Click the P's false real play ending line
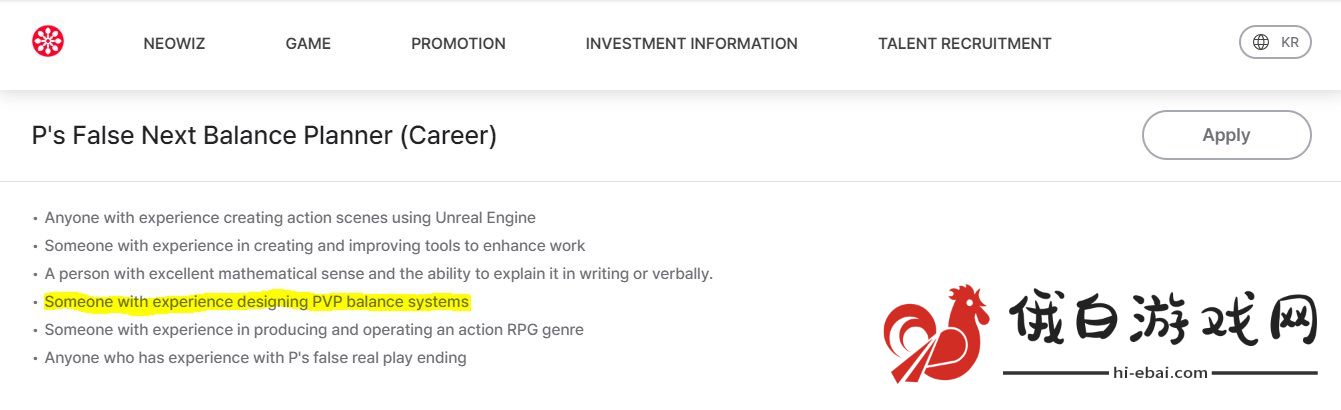 pyautogui.click(x=256, y=357)
